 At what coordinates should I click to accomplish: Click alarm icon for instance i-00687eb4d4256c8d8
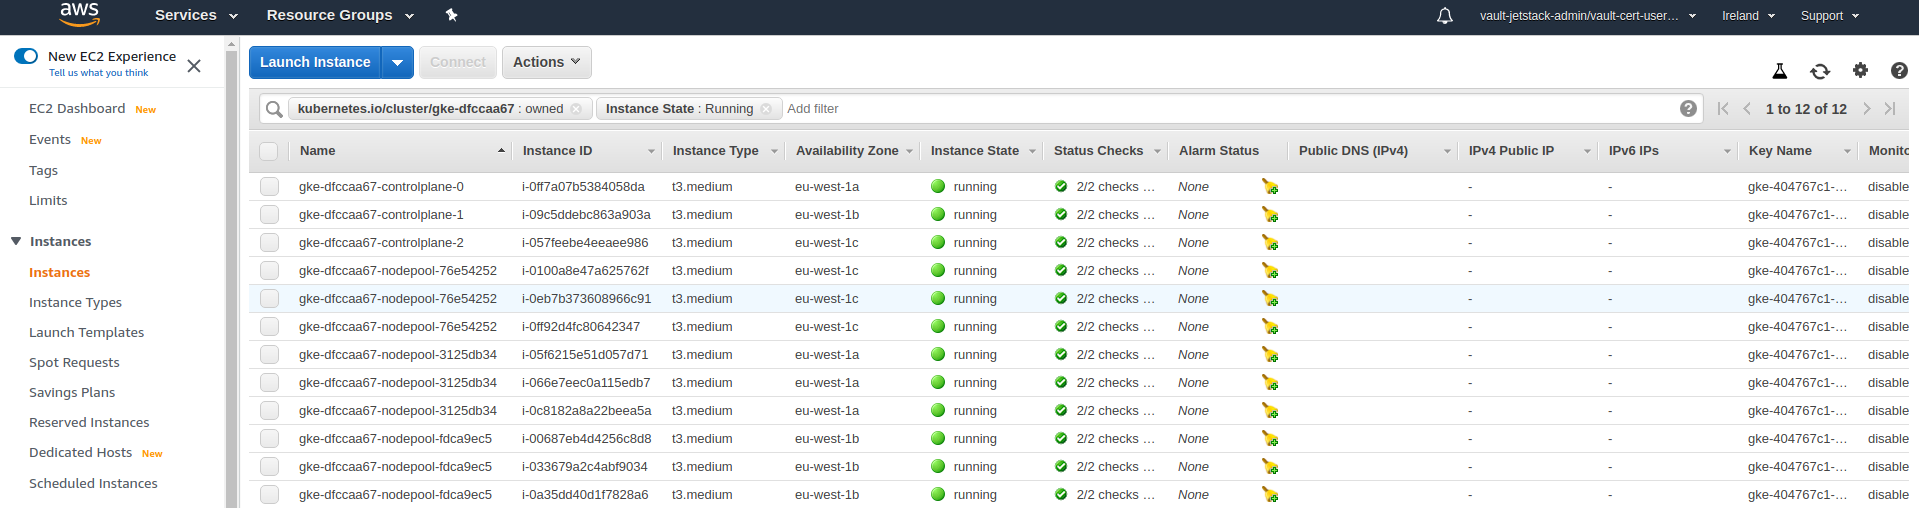(x=1270, y=439)
